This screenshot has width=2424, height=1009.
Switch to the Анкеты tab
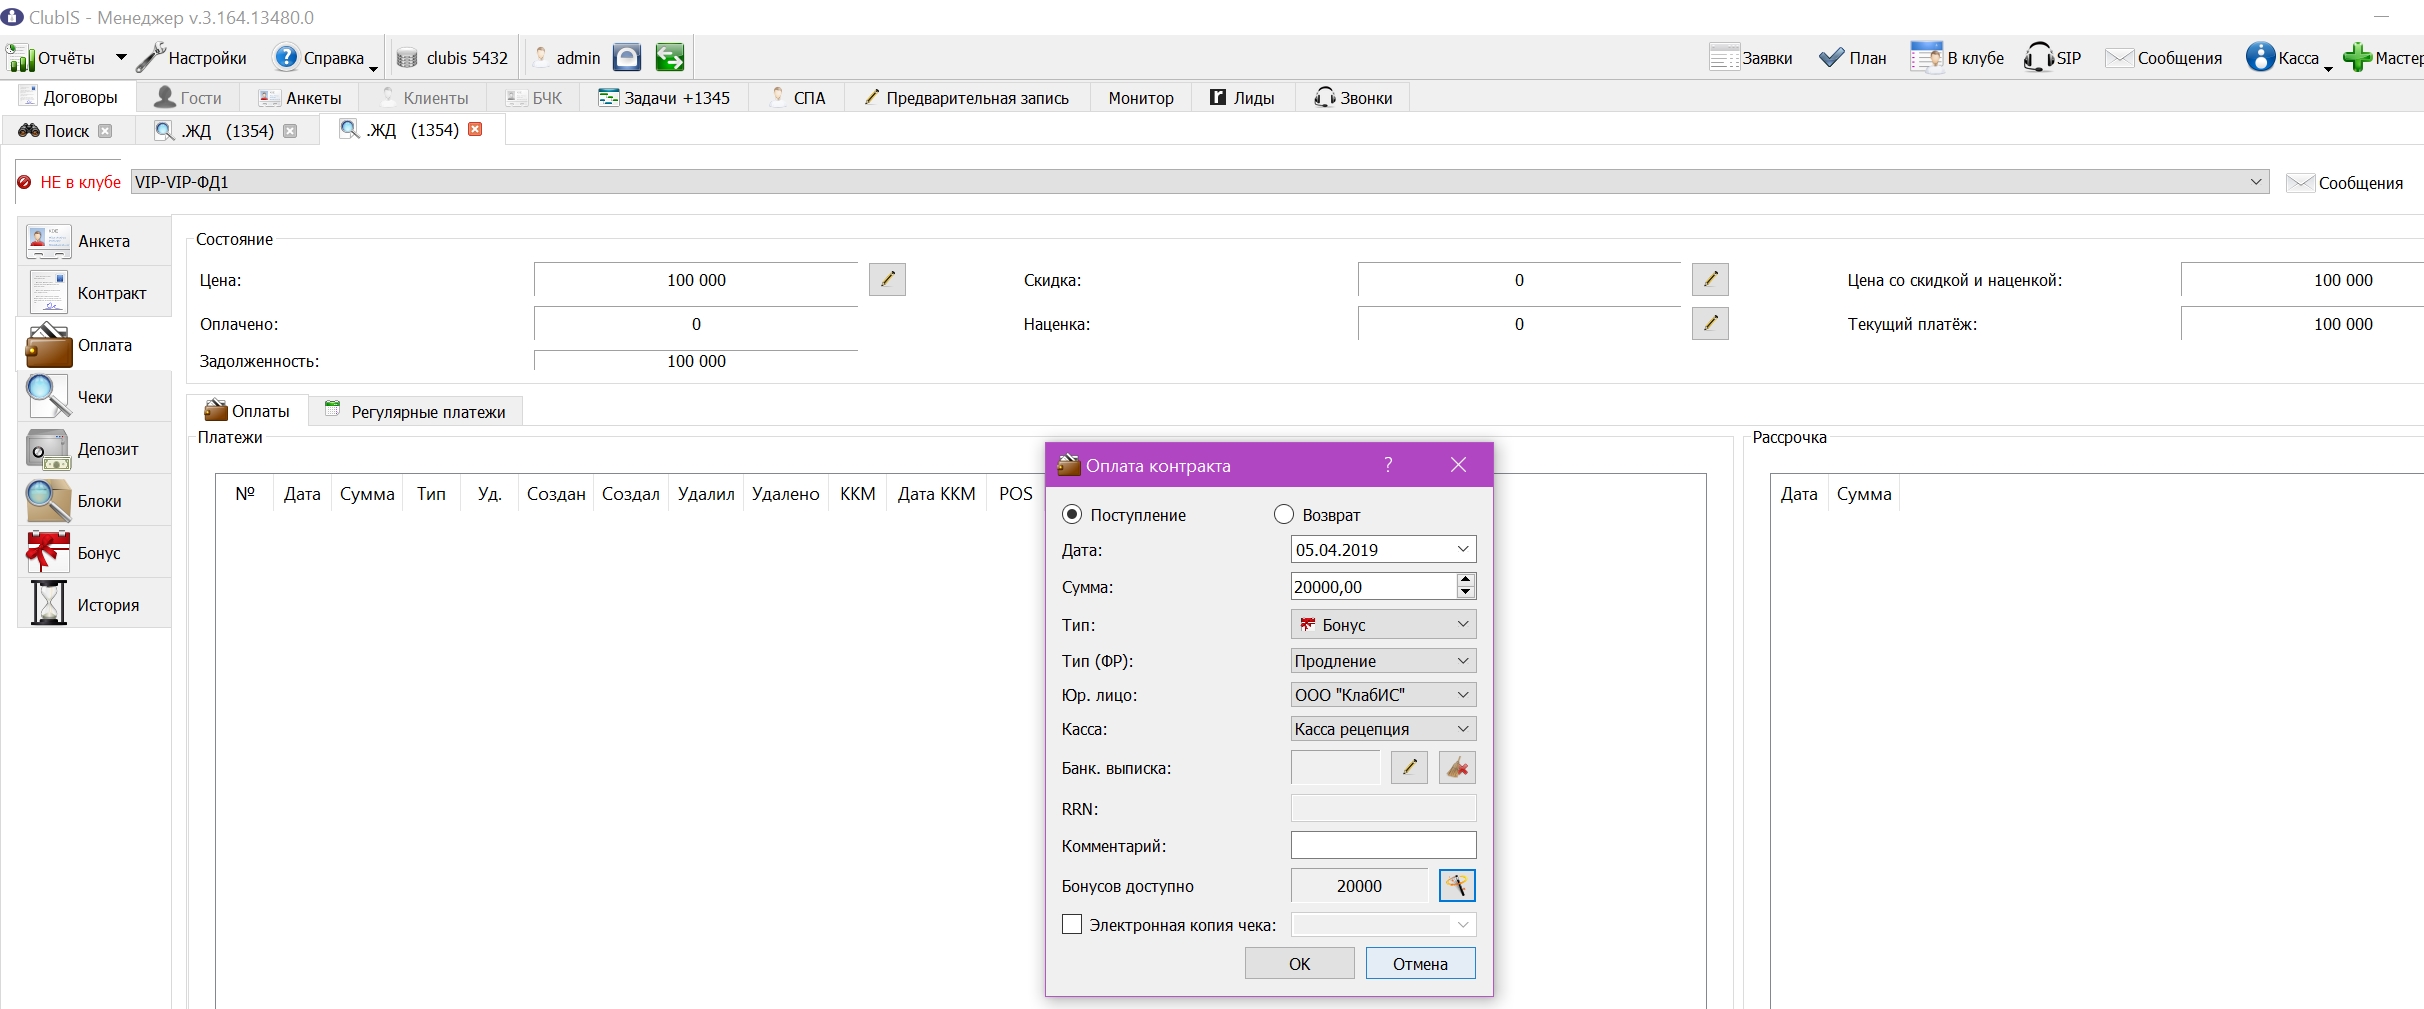[x=300, y=97]
